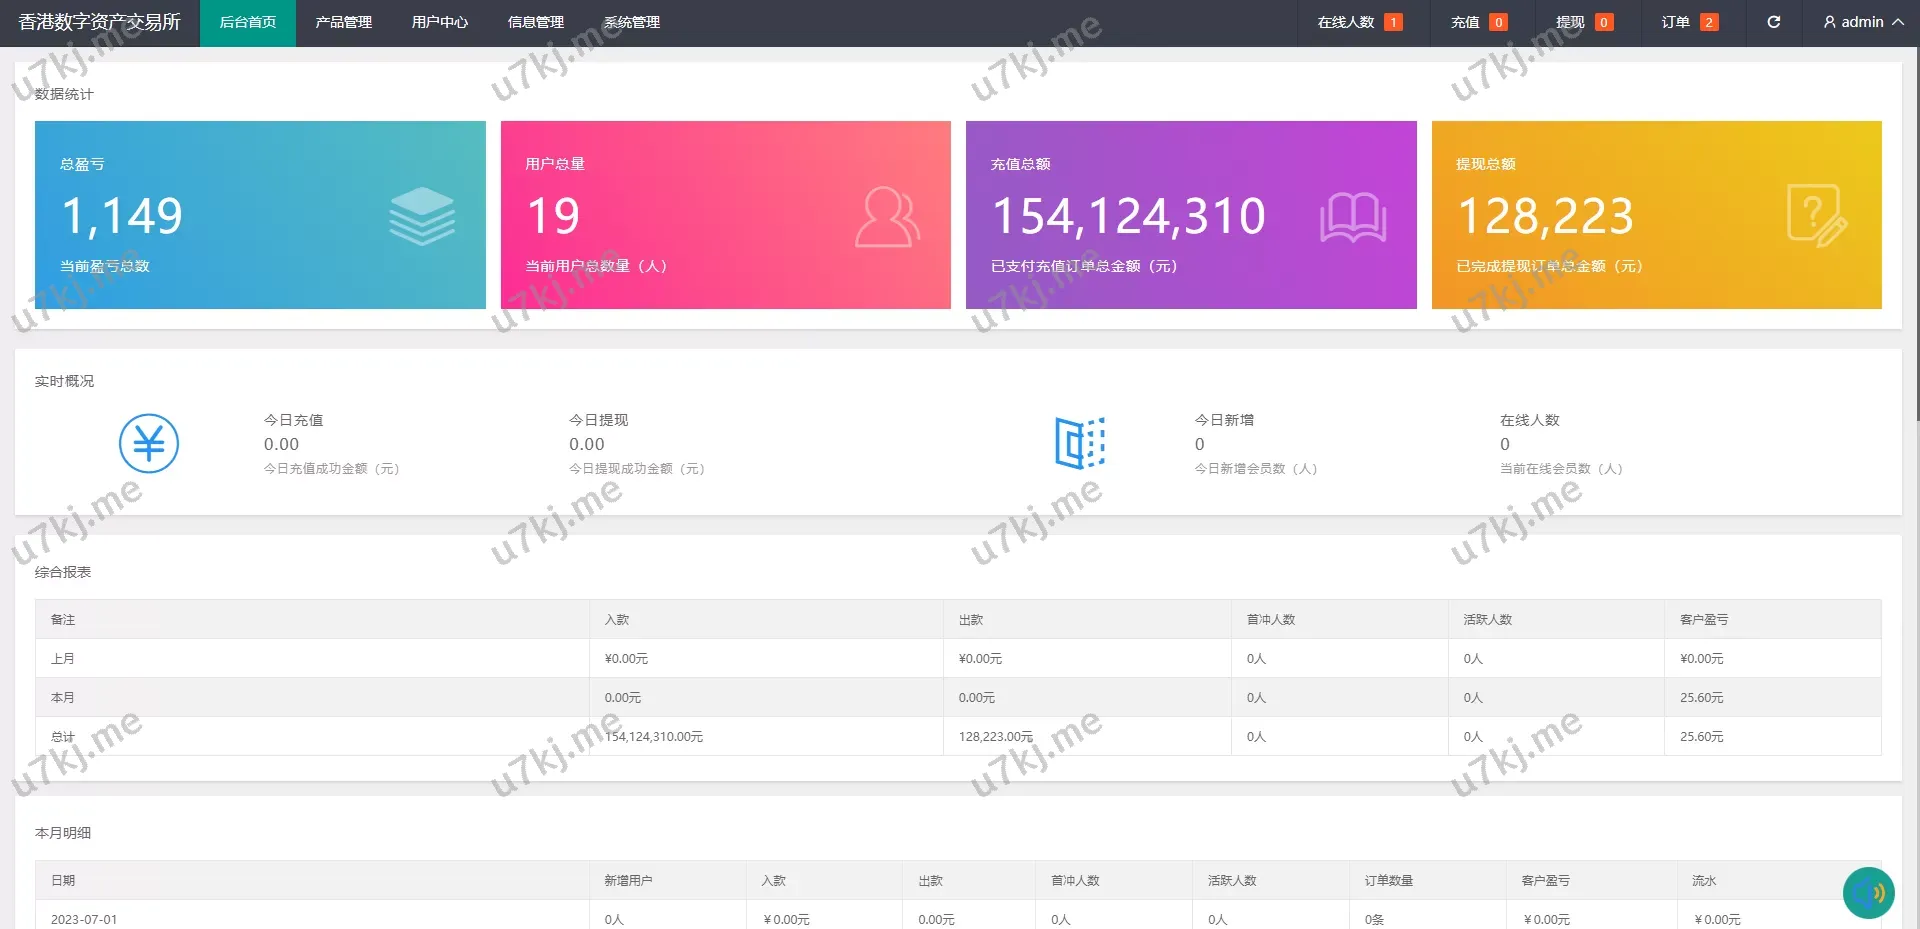
Task: Expand the admin user dropdown
Action: coord(1863,22)
